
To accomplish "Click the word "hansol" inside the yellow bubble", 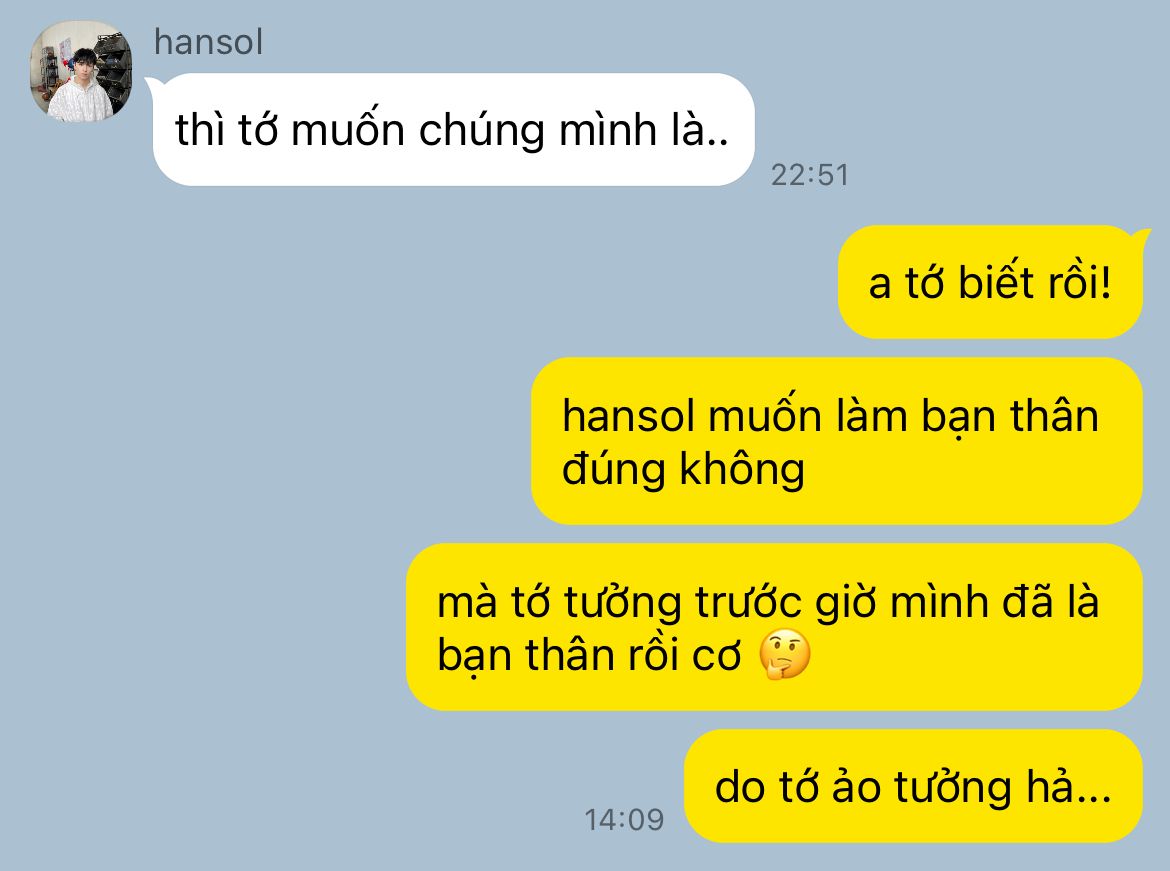I will click(x=628, y=416).
